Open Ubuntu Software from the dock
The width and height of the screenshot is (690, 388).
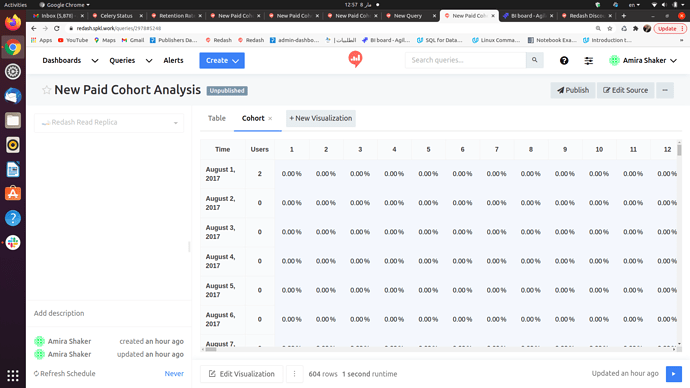[13, 194]
